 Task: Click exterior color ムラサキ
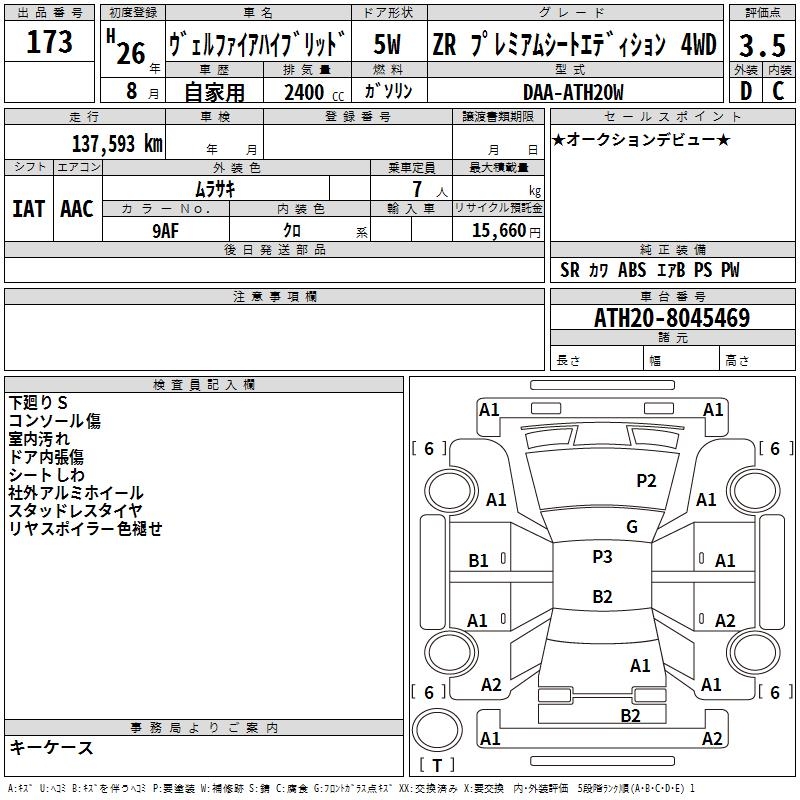[215, 189]
